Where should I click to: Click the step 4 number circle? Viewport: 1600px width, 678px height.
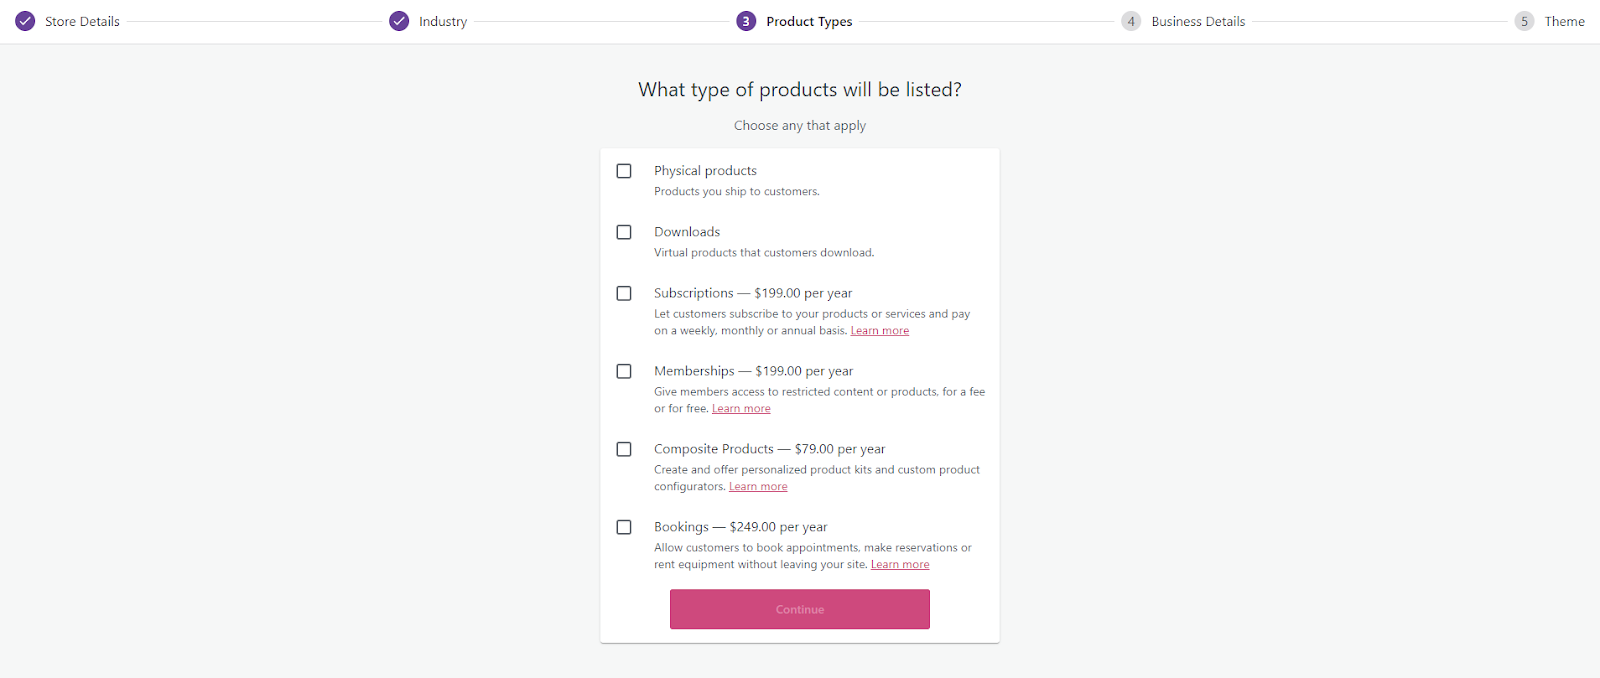click(x=1131, y=21)
